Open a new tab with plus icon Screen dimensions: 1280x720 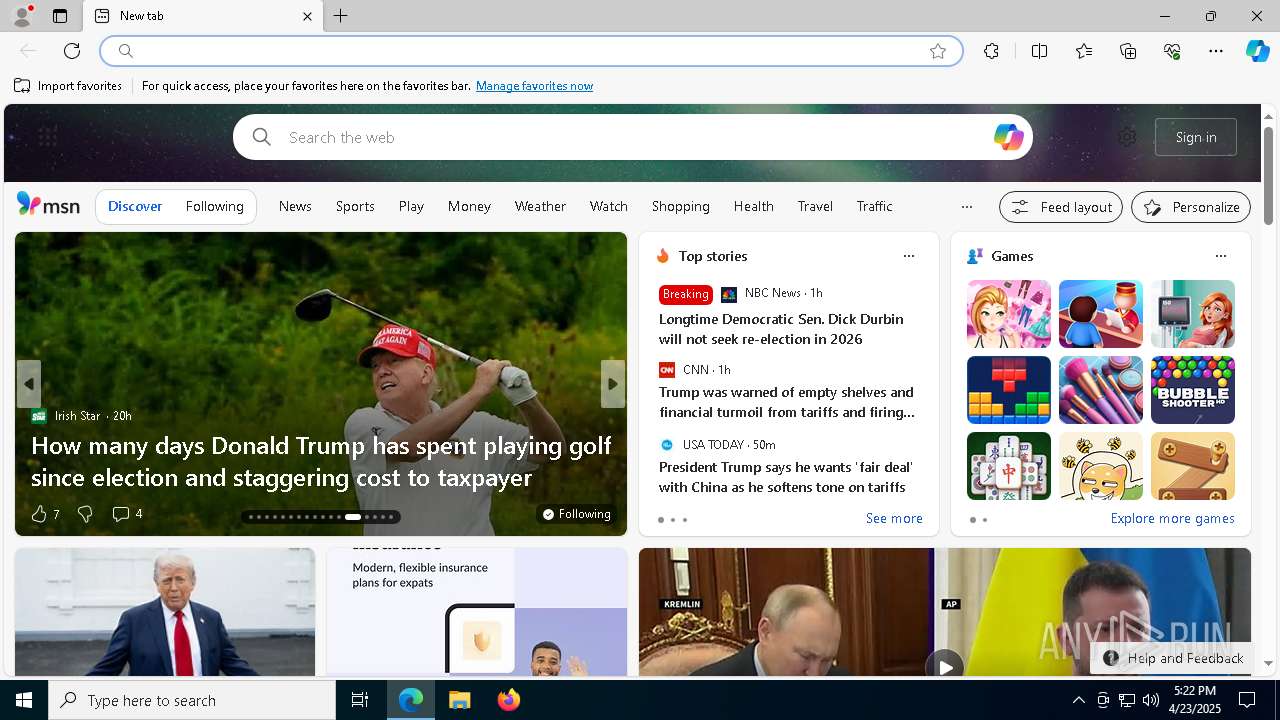(x=341, y=16)
